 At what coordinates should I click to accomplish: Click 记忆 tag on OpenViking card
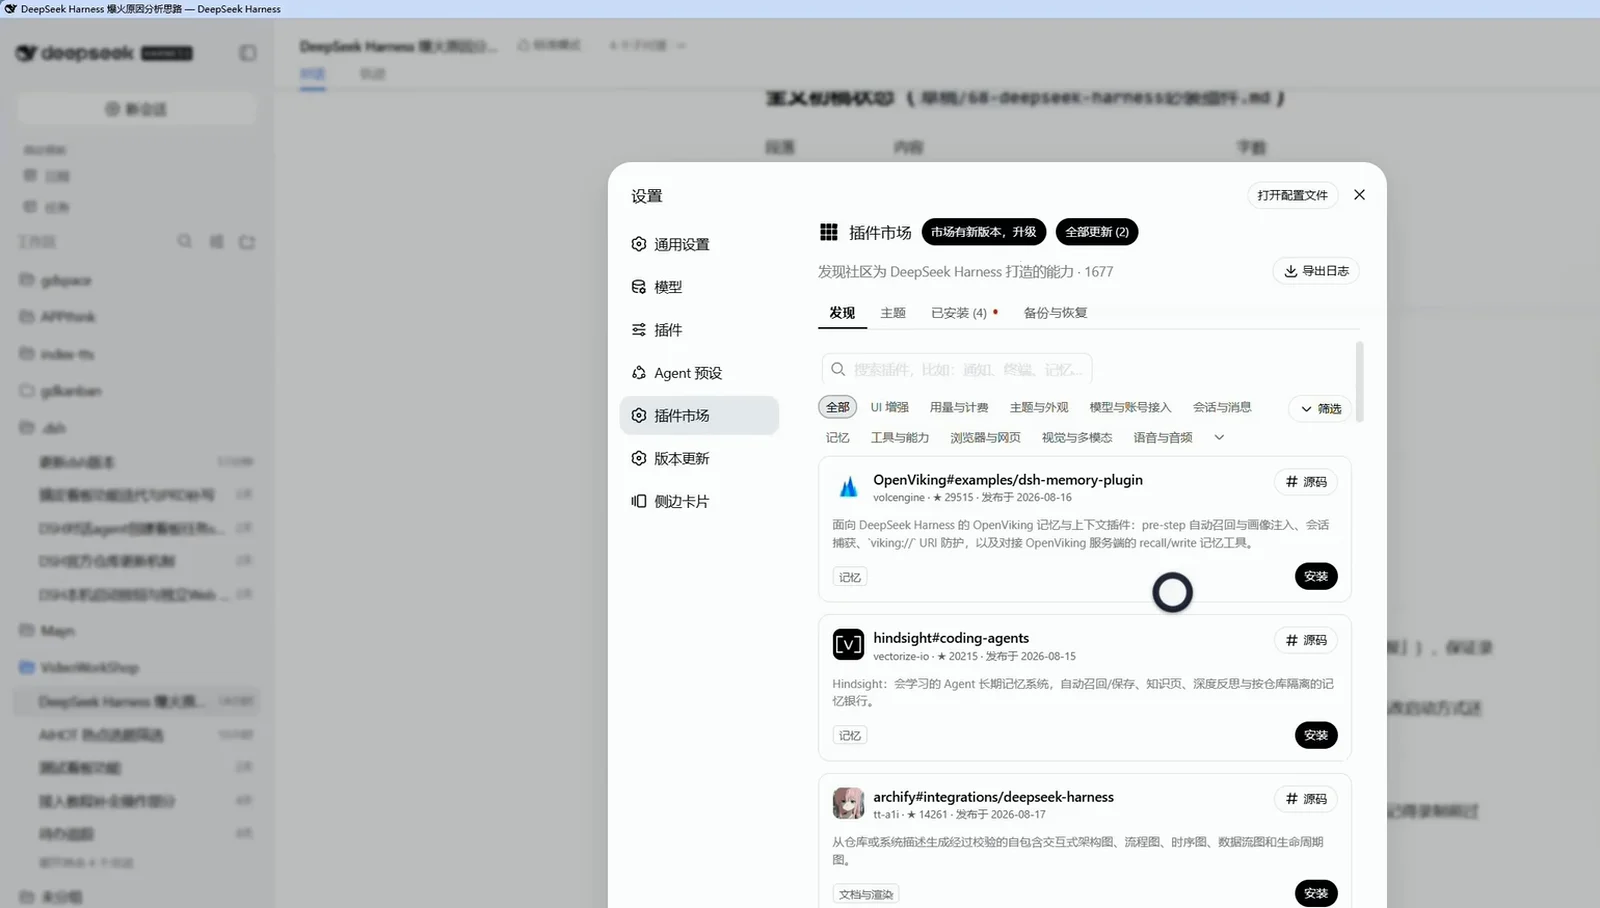coord(850,577)
